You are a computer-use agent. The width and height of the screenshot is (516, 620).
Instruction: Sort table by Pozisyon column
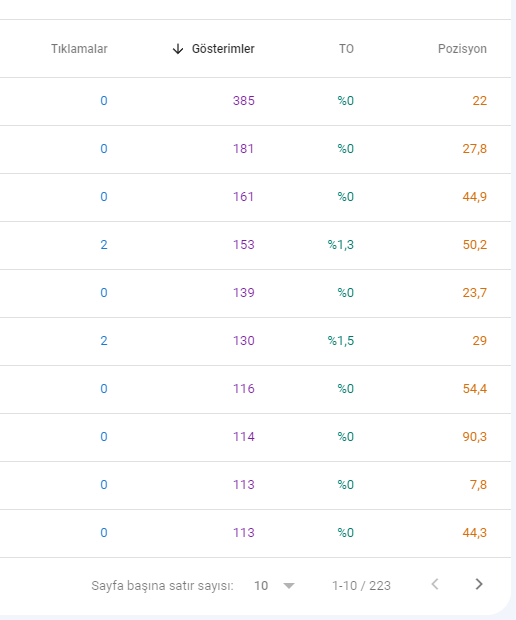click(x=462, y=49)
